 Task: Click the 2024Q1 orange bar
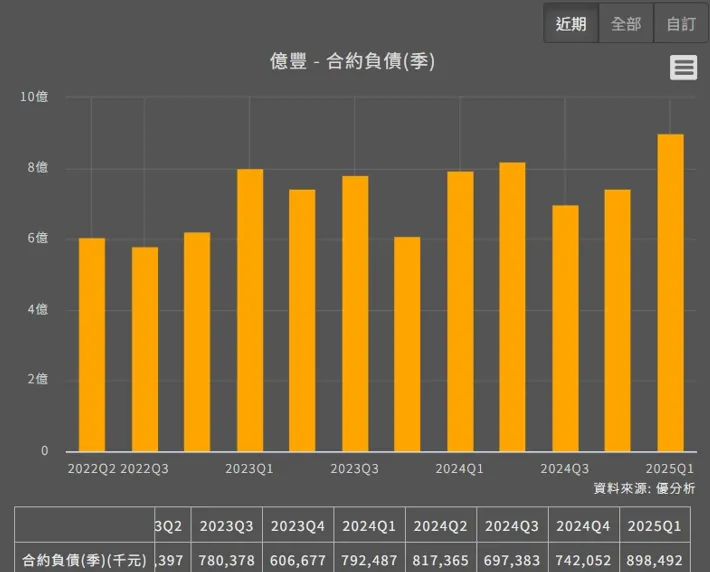tap(460, 312)
